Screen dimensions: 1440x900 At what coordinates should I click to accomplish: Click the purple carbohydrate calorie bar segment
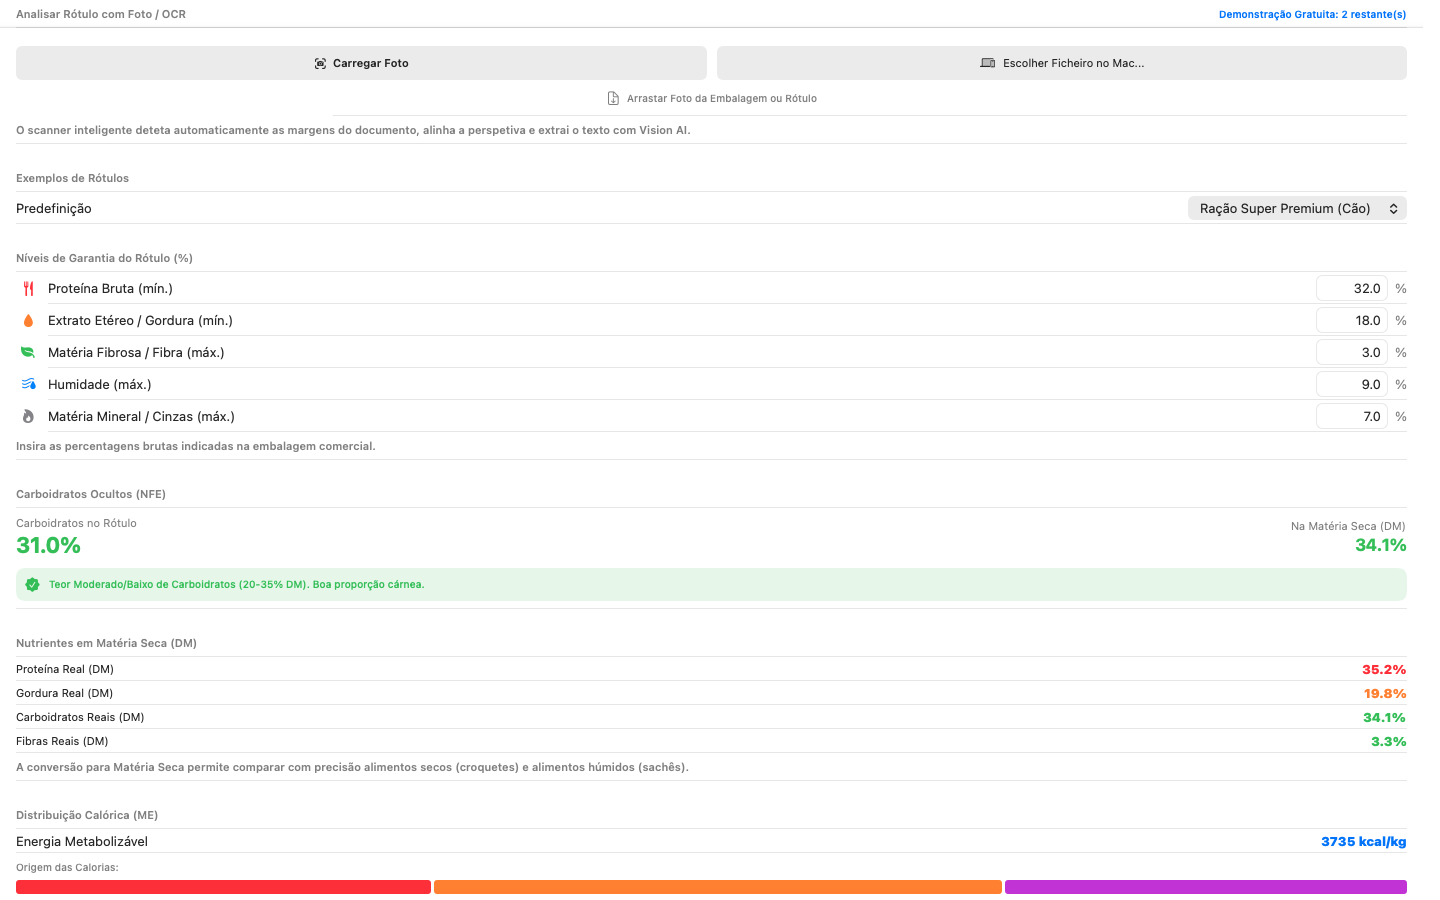tap(1206, 887)
